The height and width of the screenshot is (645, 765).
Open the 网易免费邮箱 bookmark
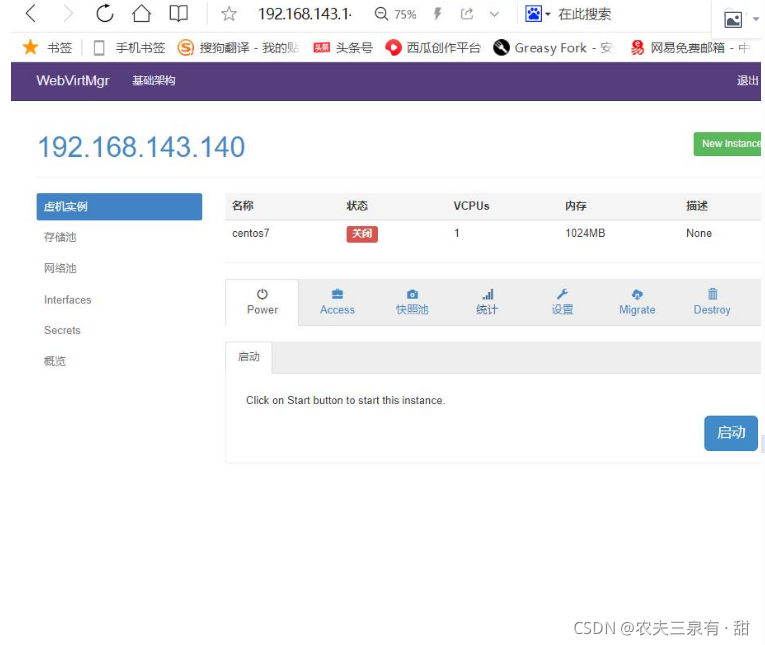[x=689, y=48]
